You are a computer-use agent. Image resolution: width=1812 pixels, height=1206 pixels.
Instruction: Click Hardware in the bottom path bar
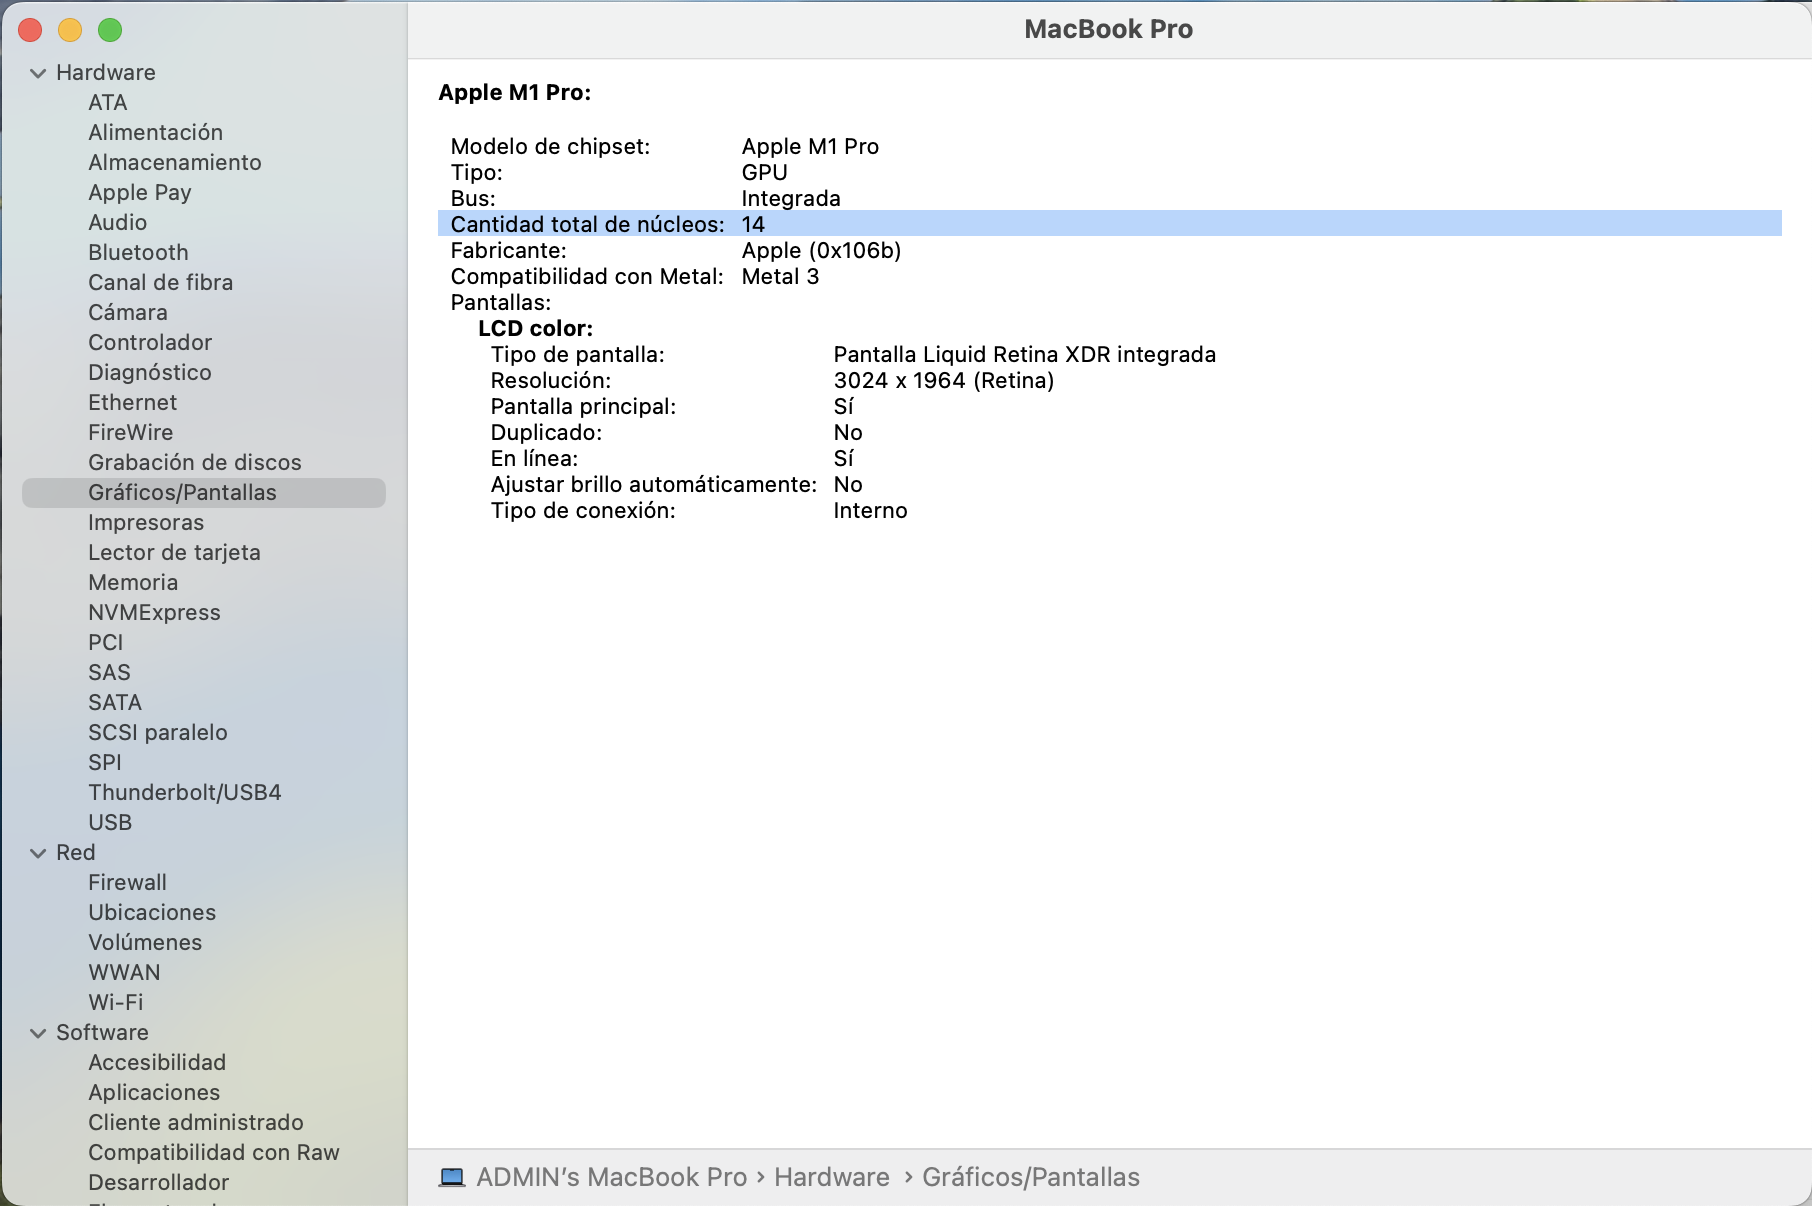(831, 1177)
